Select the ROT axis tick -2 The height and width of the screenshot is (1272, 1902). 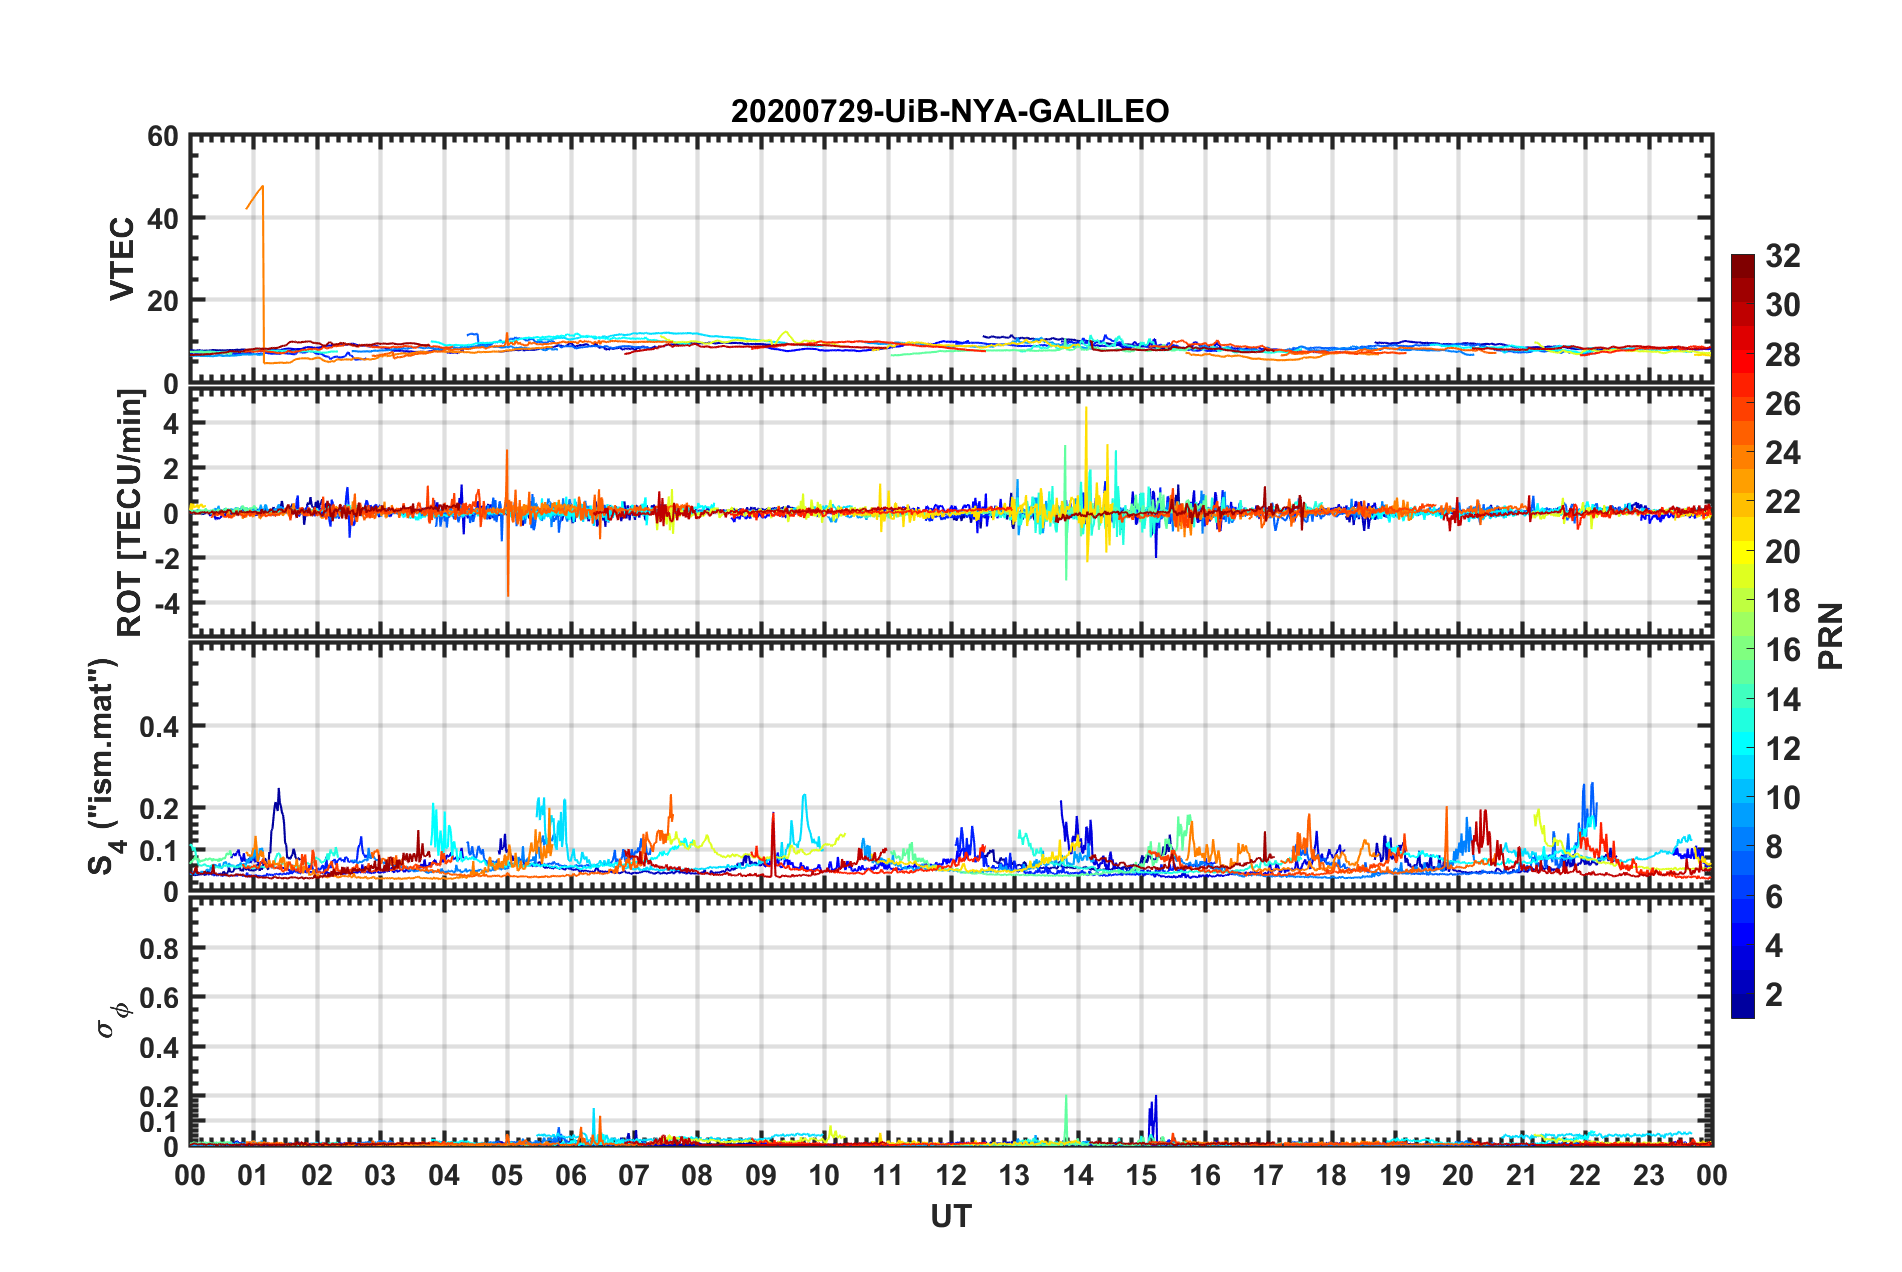(x=168, y=559)
